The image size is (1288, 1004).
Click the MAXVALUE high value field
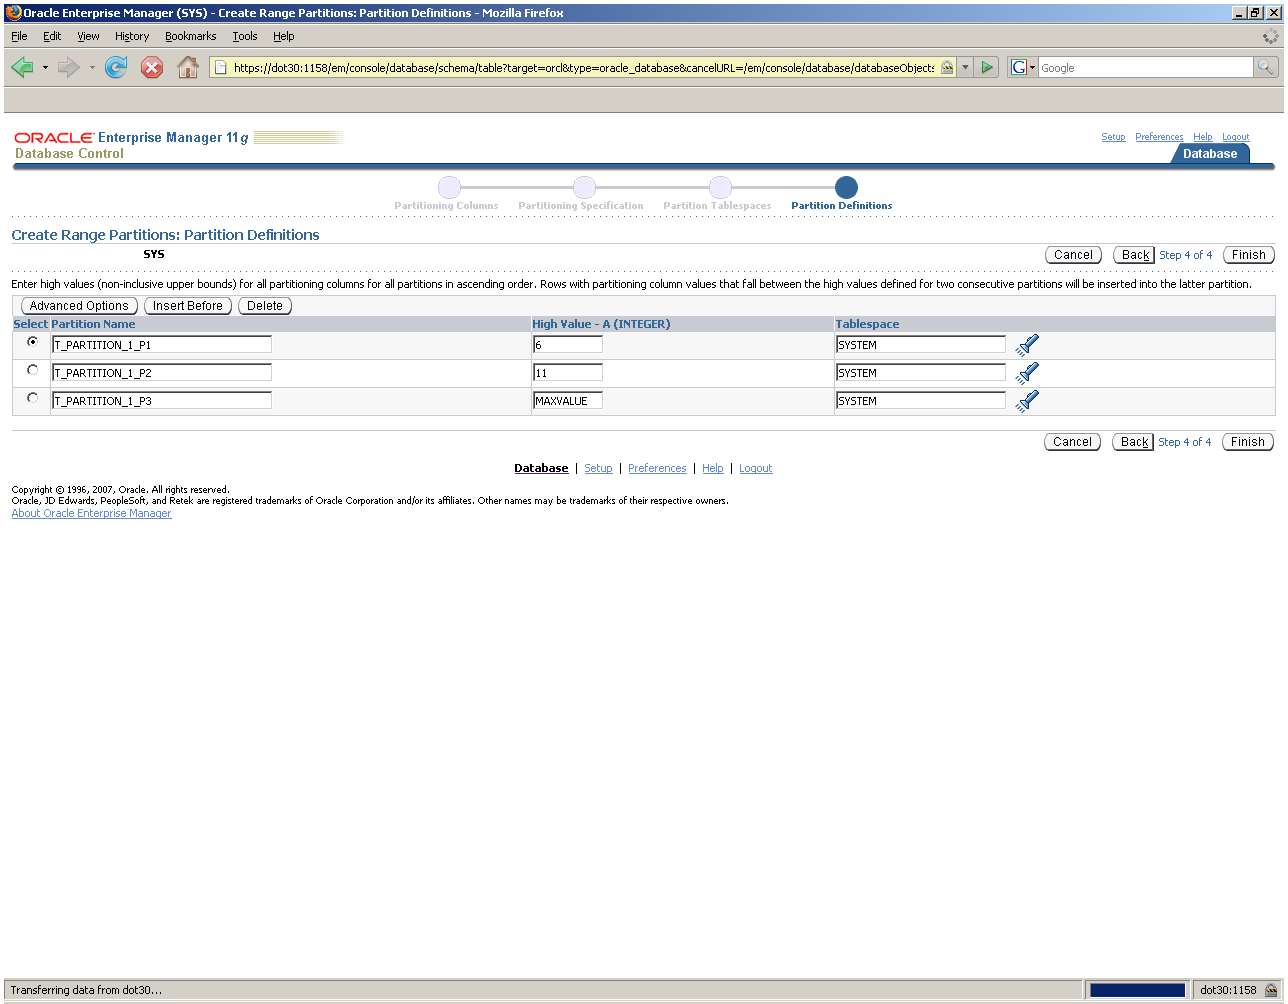pyautogui.click(x=568, y=400)
